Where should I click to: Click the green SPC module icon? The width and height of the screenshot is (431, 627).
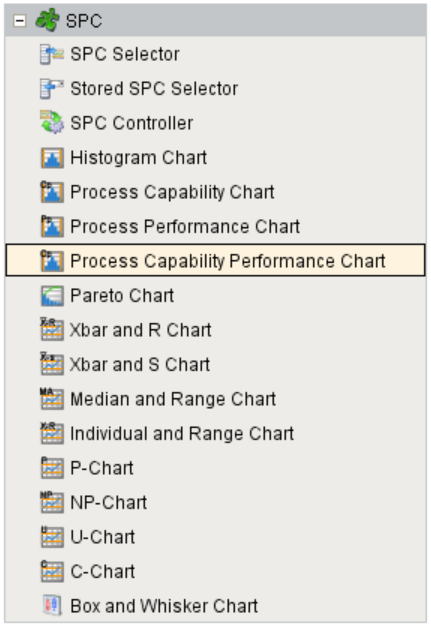[x=48, y=20]
